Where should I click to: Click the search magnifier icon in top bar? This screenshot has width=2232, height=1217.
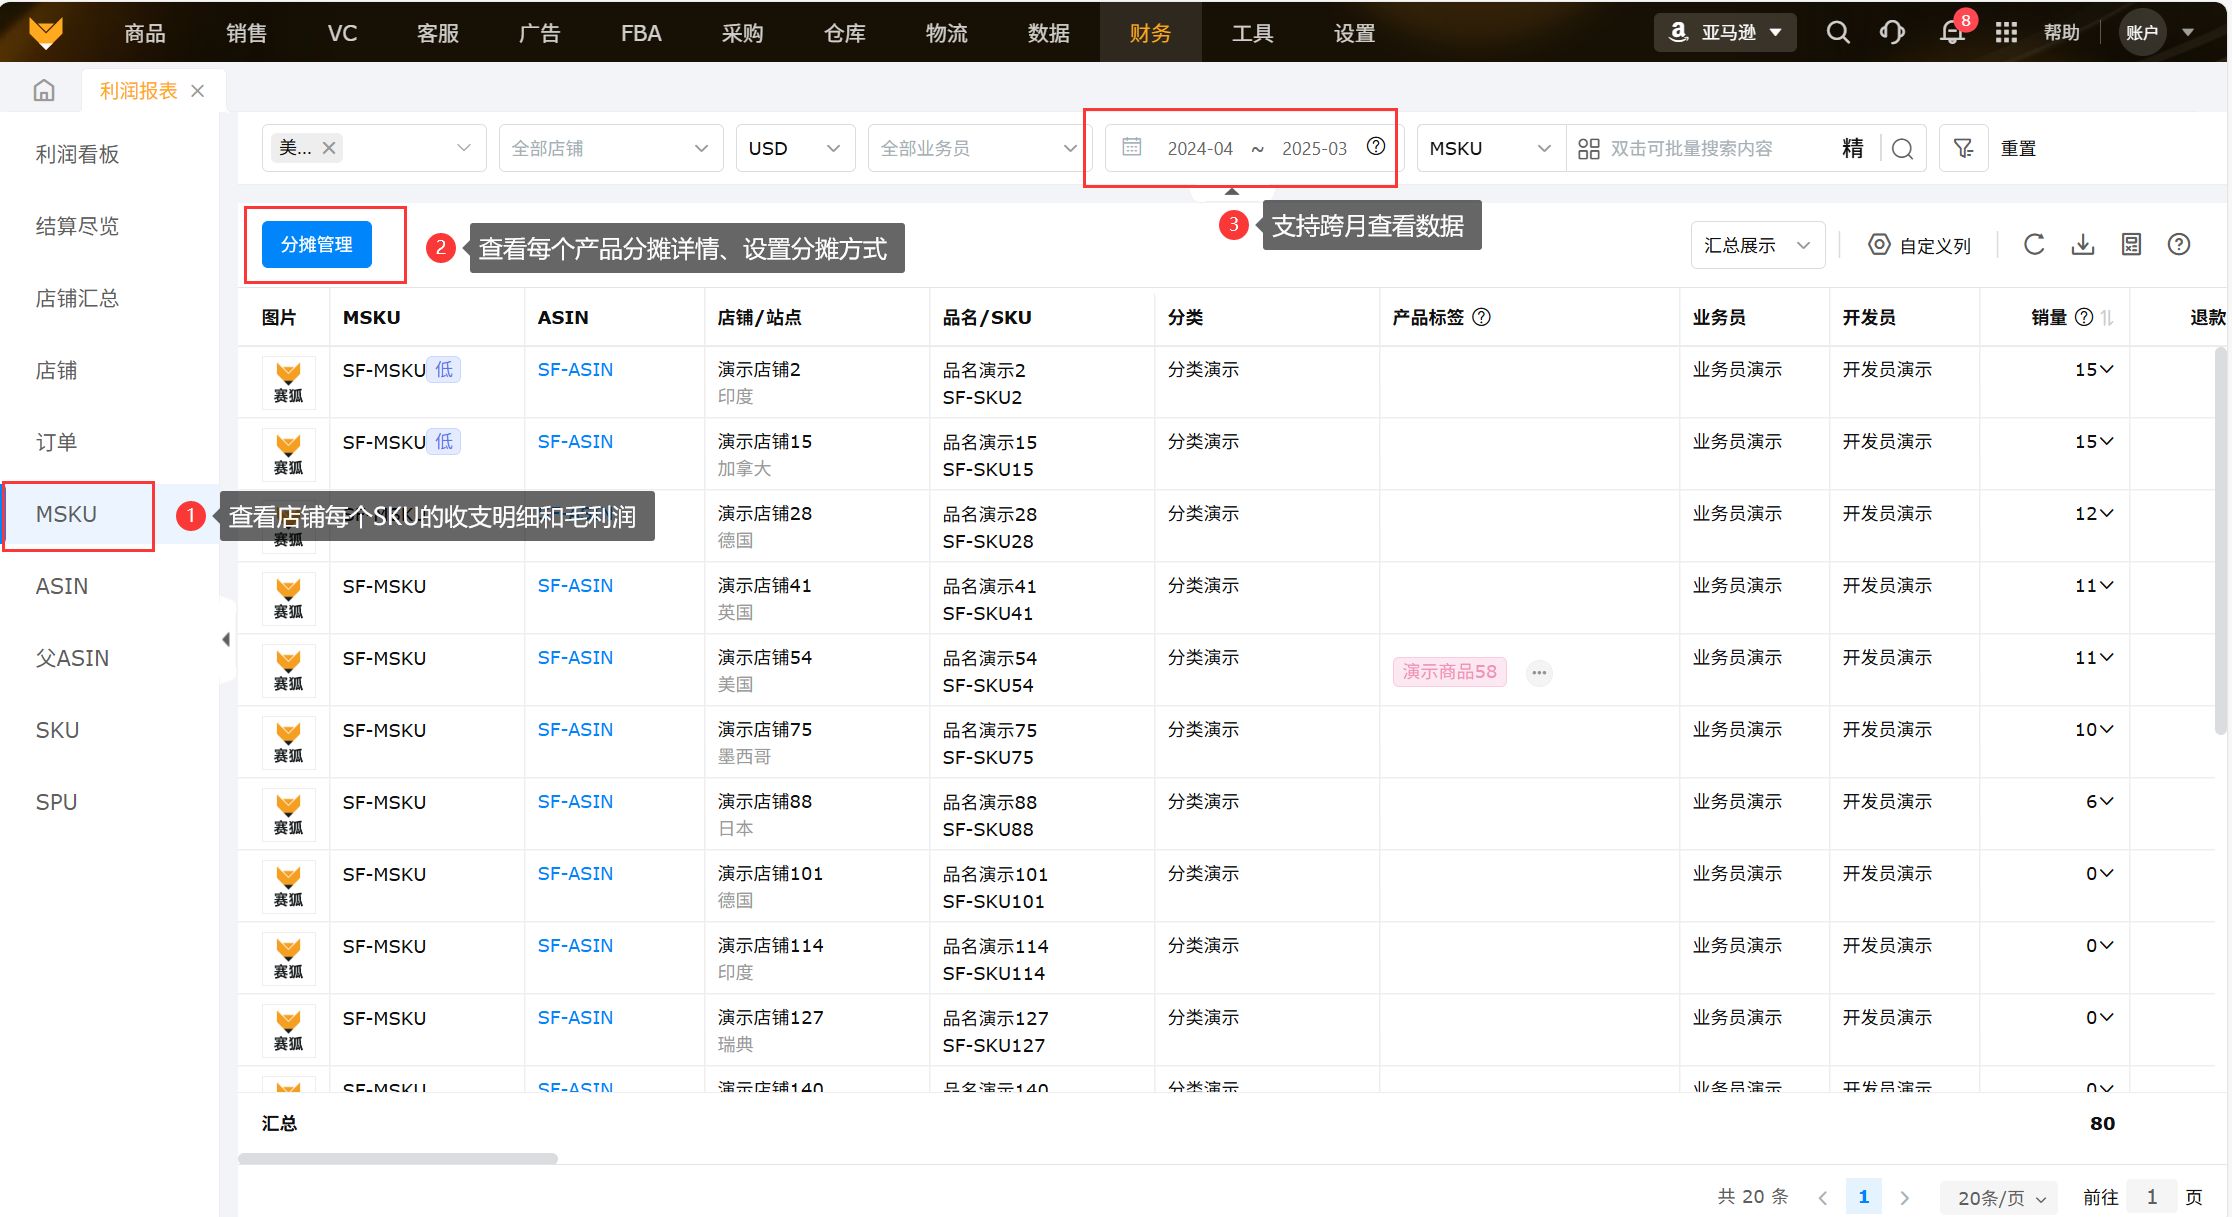point(1837,32)
